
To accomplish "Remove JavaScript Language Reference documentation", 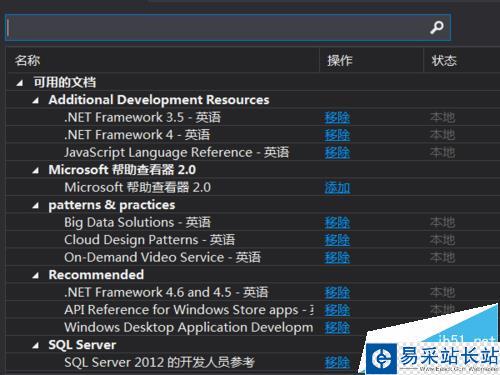I will point(337,153).
